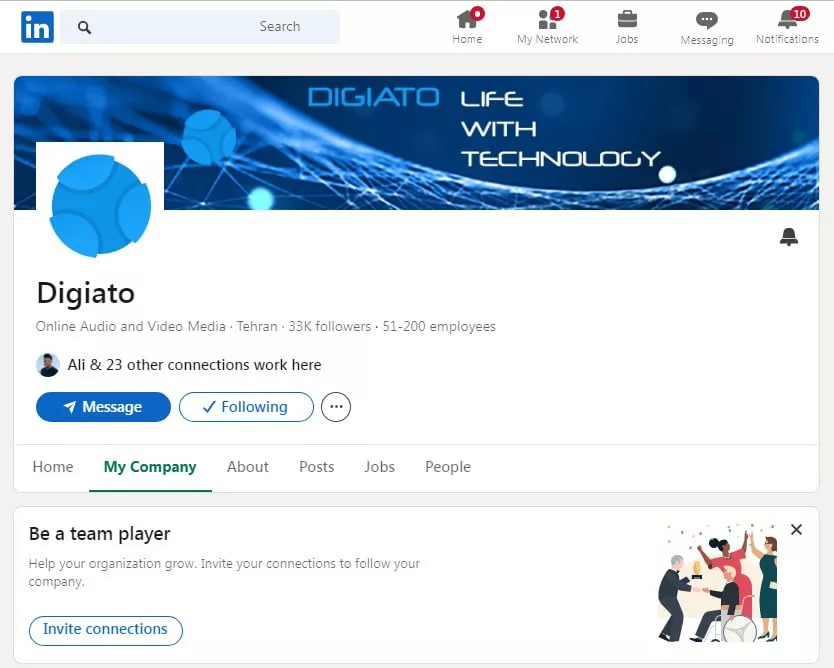Open Ali & 23 other connections link
834x668 pixels.
(x=194, y=365)
